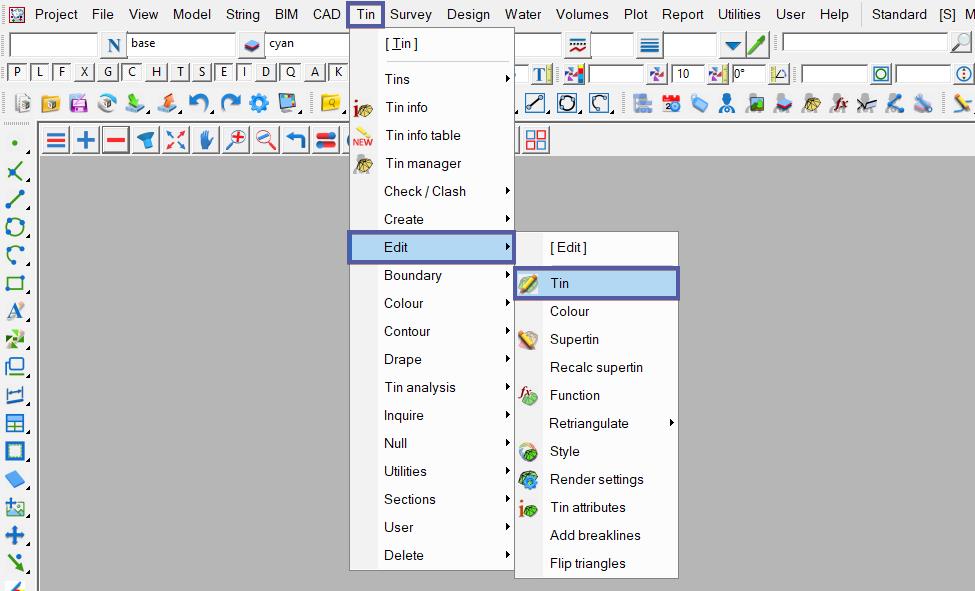Viewport: 975px width, 591px height.
Task: Click the previous view blue arrow icon
Action: (295, 140)
